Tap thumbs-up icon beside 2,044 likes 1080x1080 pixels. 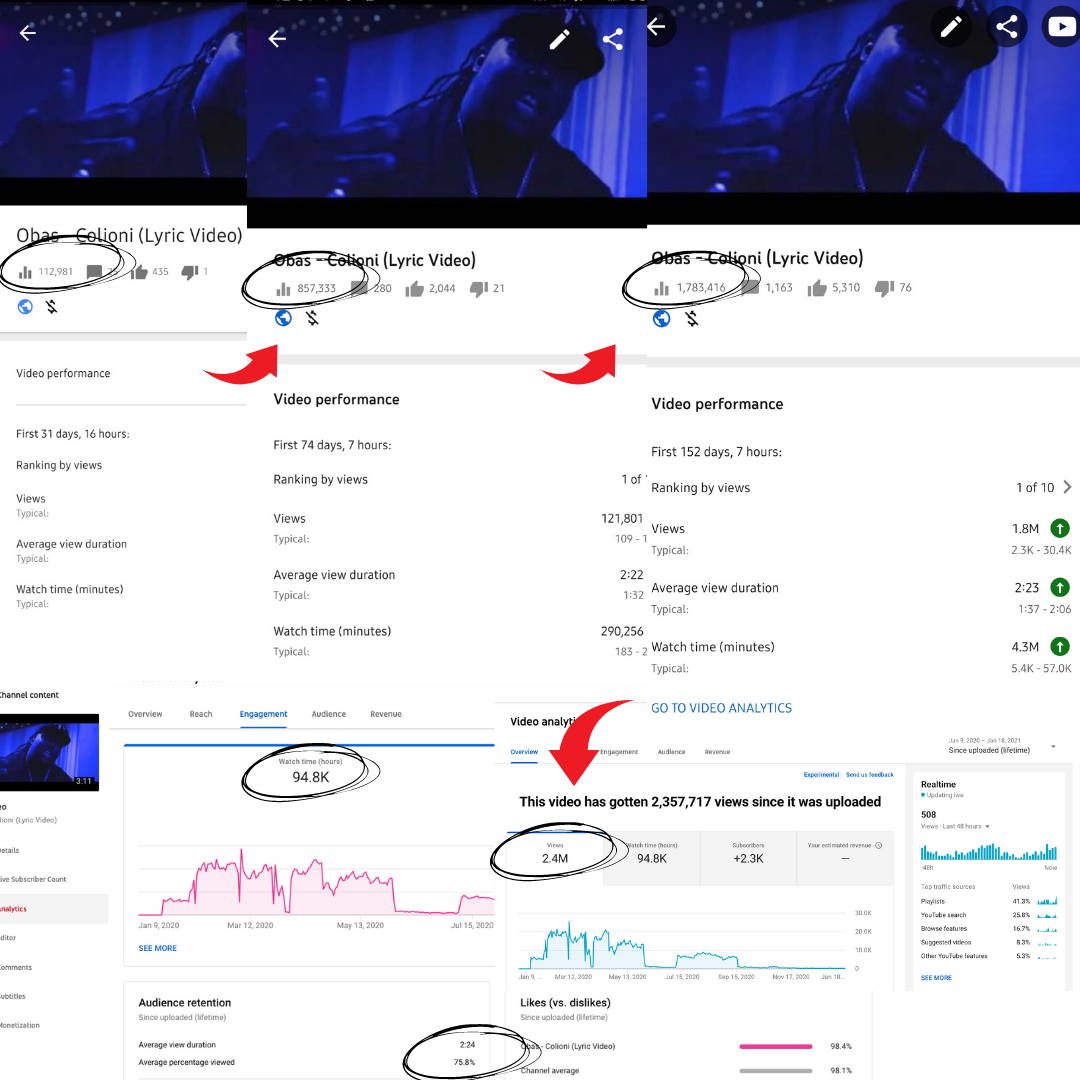click(x=414, y=289)
